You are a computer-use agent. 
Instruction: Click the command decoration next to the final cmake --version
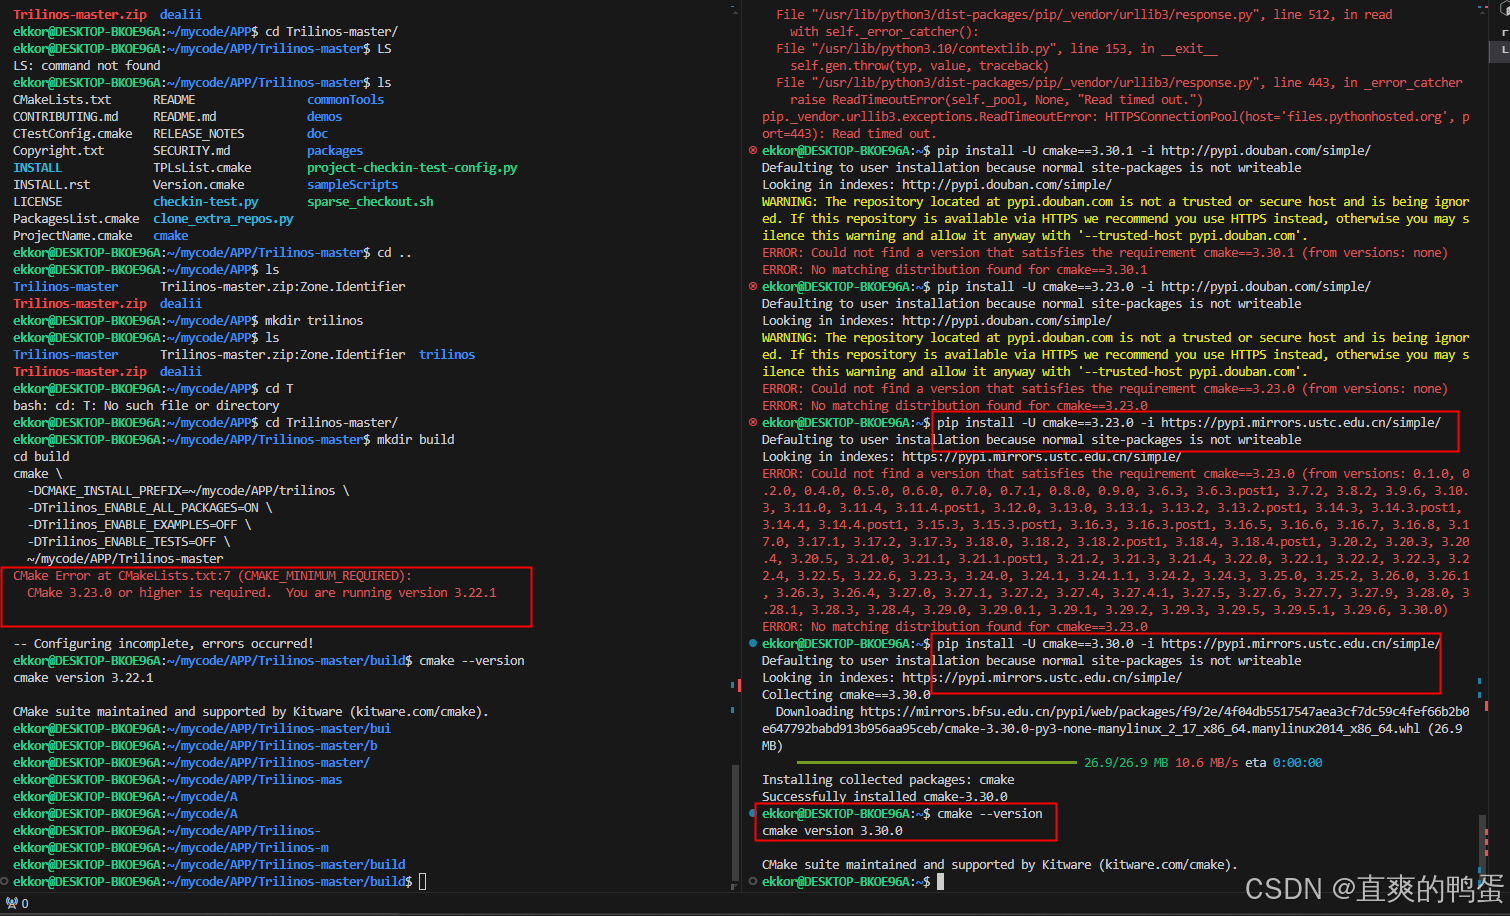pyautogui.click(x=754, y=813)
